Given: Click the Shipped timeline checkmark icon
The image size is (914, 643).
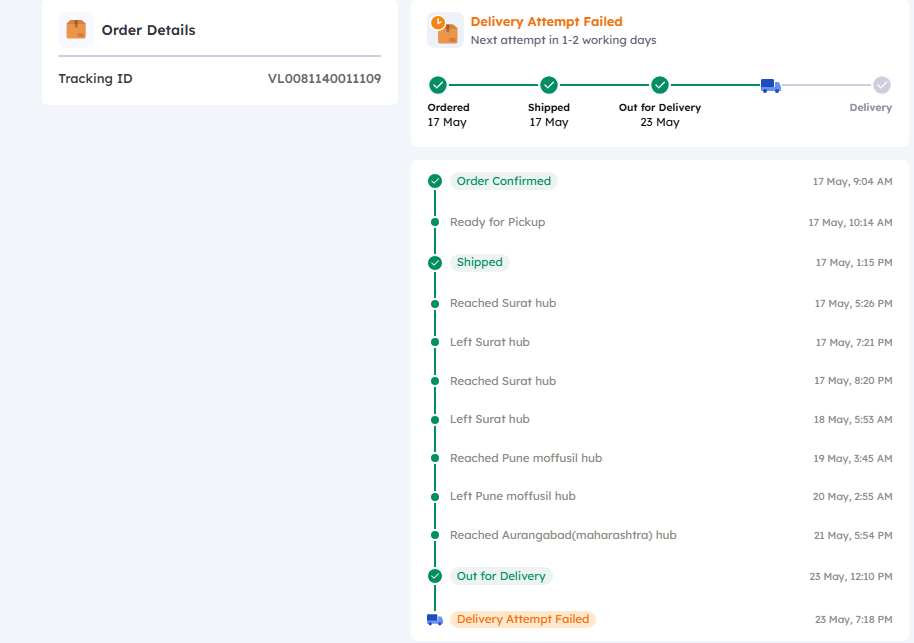Looking at the screenshot, I should point(435,263).
